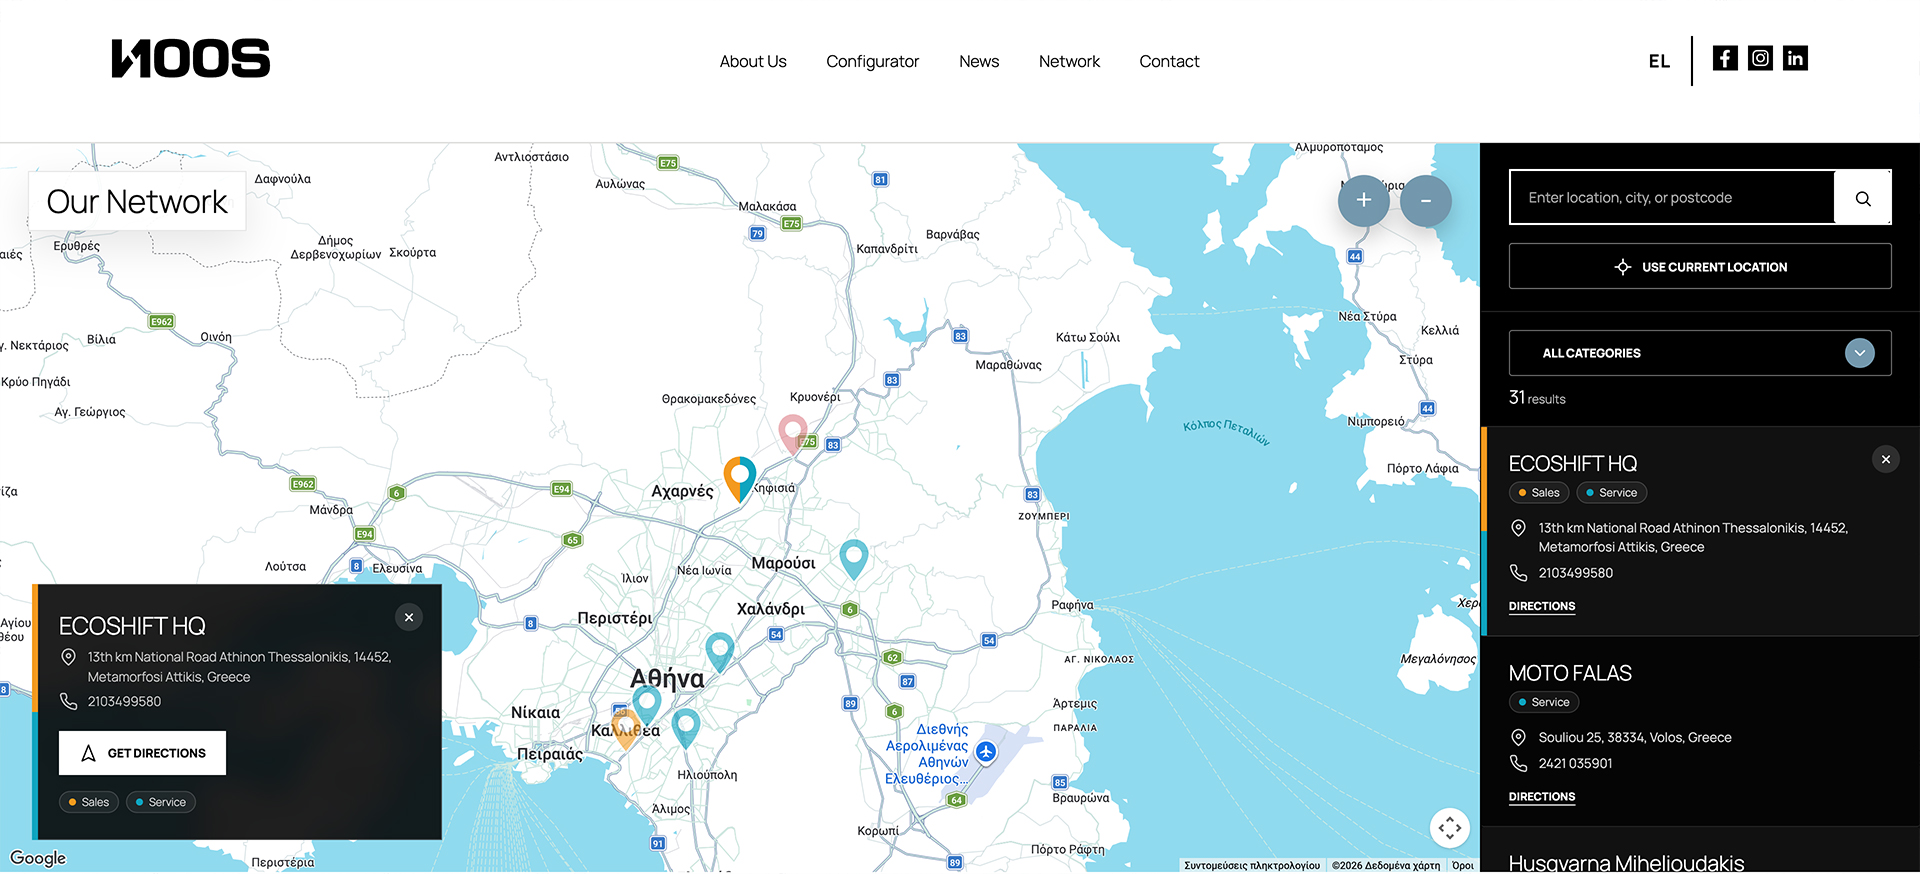Image resolution: width=1920 pixels, height=874 pixels.
Task: Open Directions link for ECOSHIFT HQ
Action: [x=1542, y=606]
